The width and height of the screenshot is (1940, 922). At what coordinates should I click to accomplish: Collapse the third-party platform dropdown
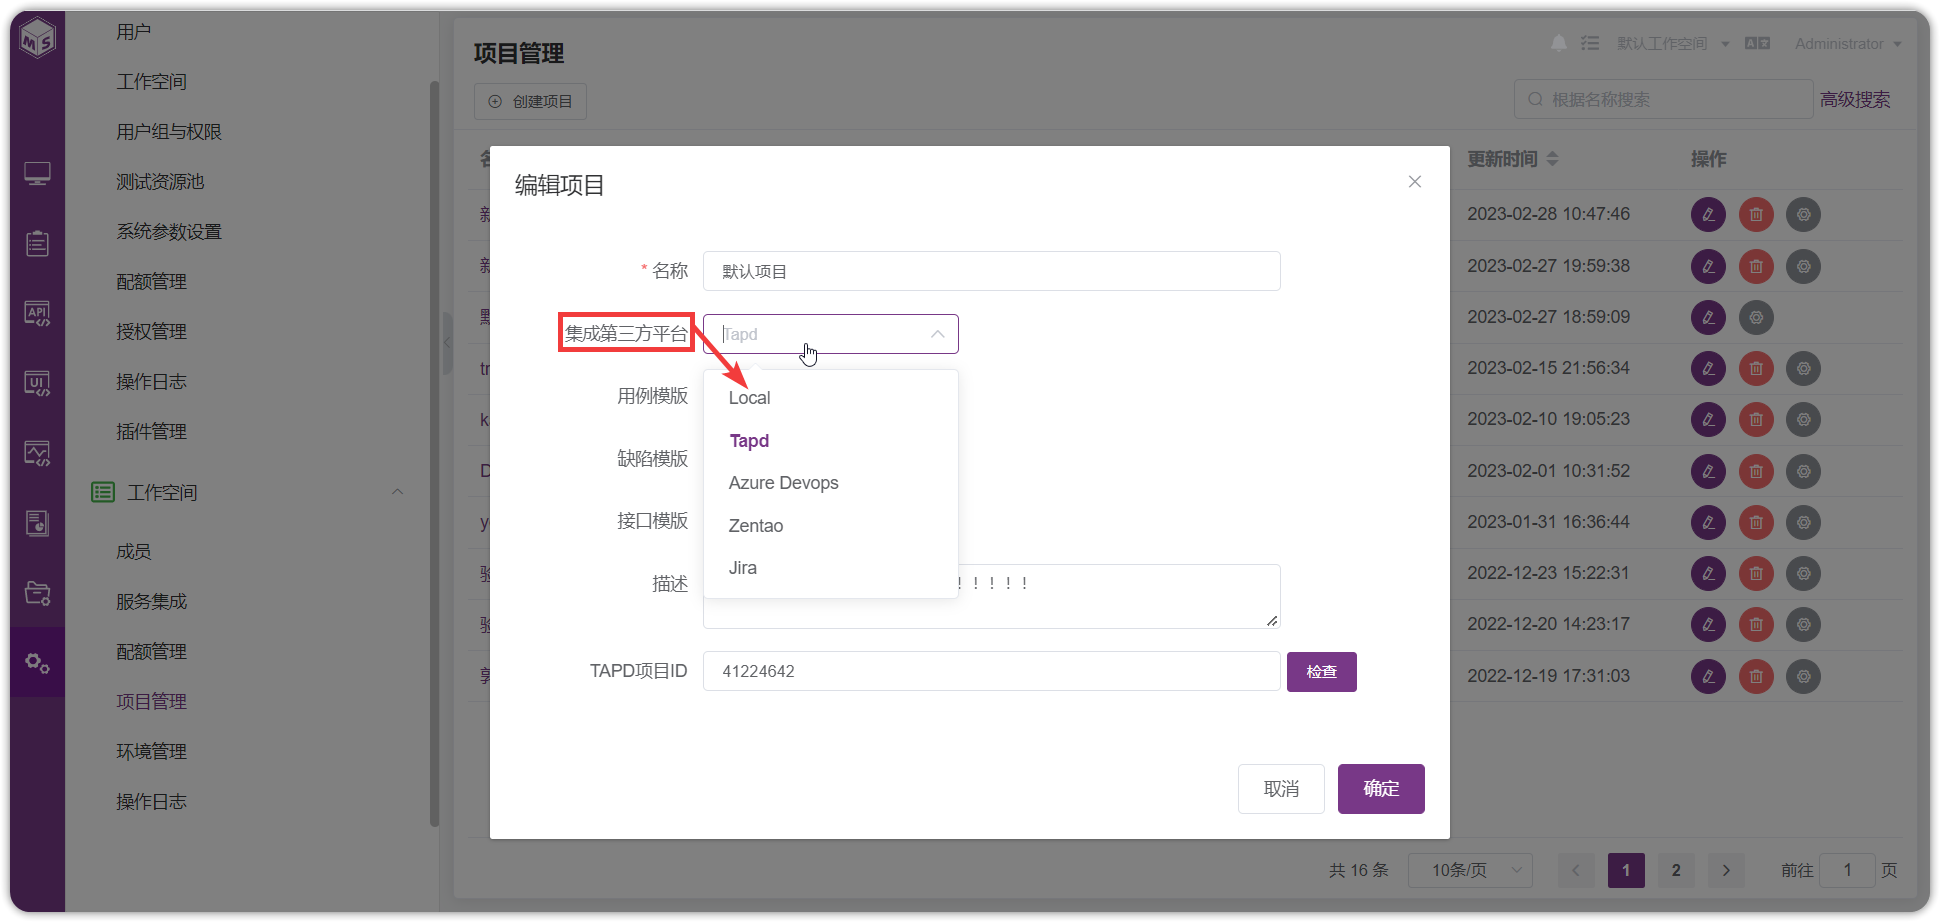(x=937, y=334)
